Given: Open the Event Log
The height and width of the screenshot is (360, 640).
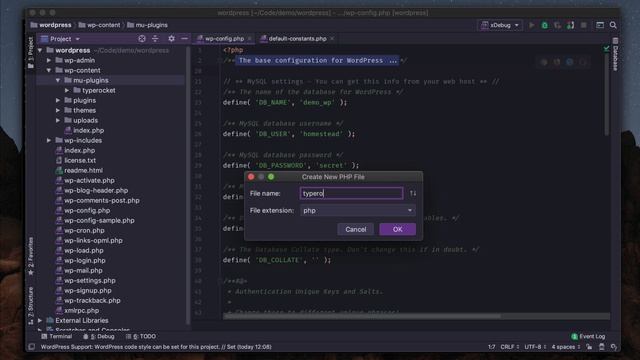Looking at the screenshot, I should pos(588,337).
